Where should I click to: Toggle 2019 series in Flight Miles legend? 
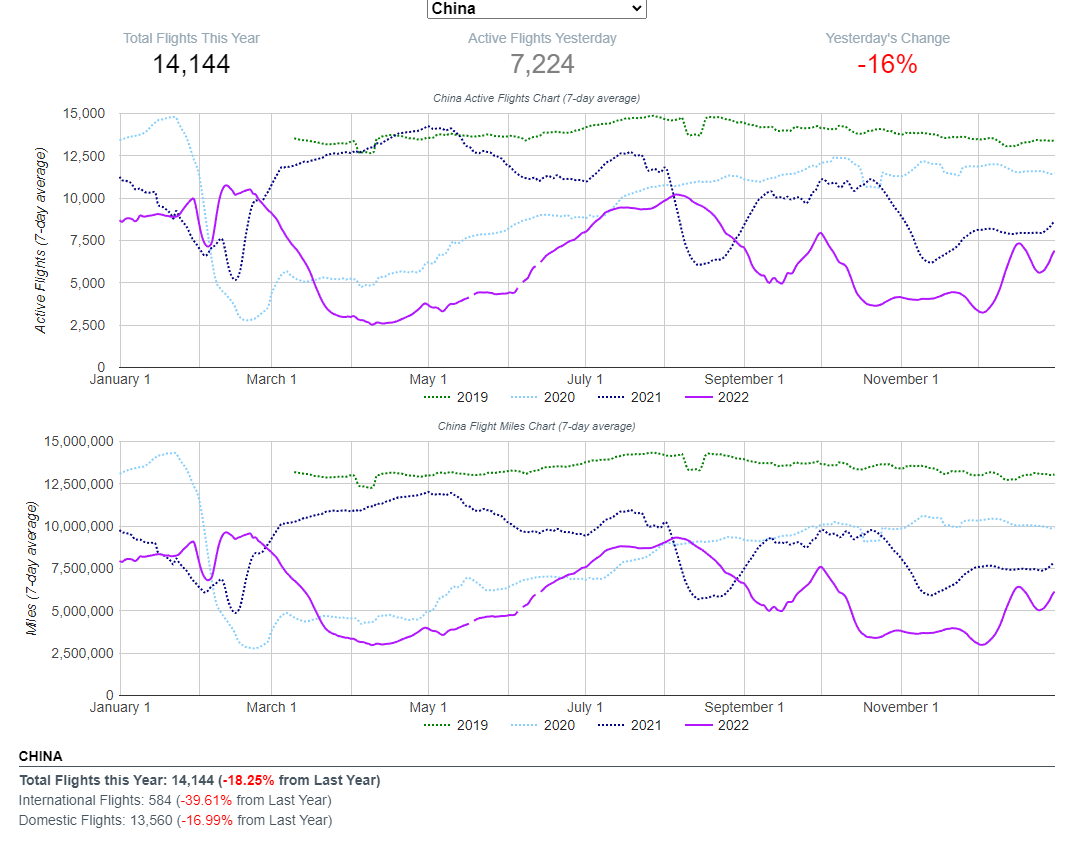456,725
